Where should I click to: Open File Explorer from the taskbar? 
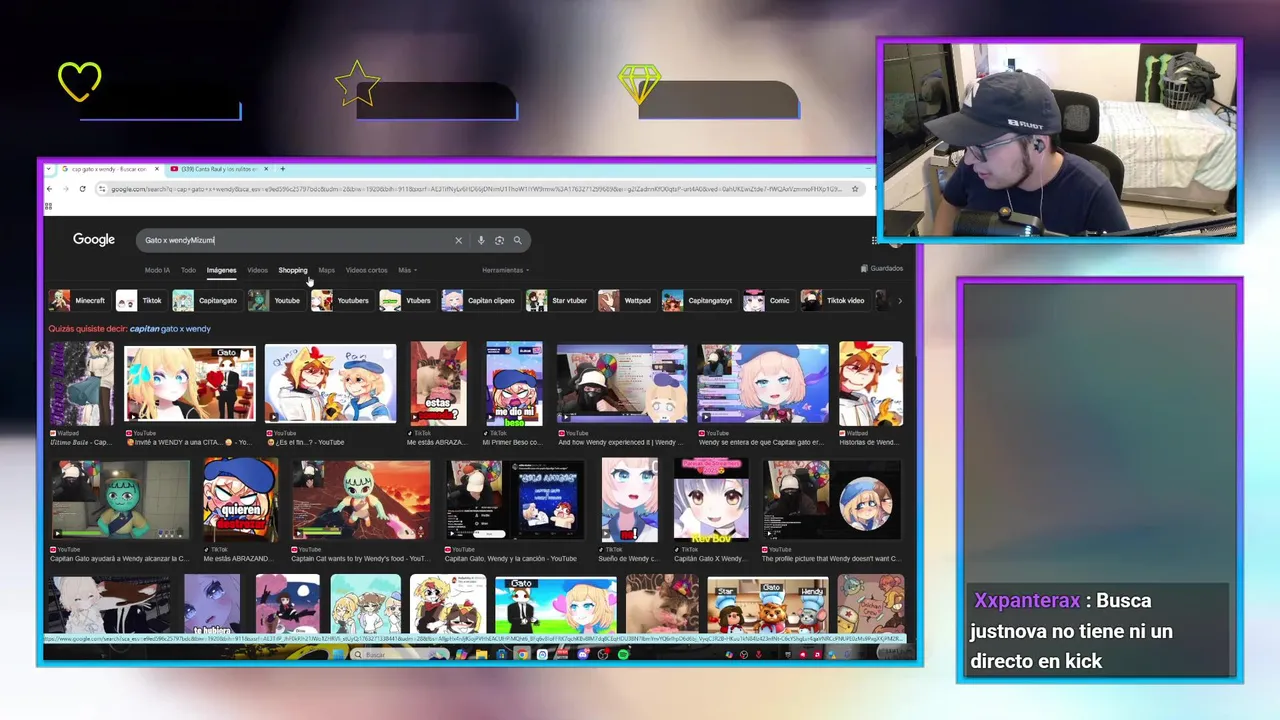point(481,654)
